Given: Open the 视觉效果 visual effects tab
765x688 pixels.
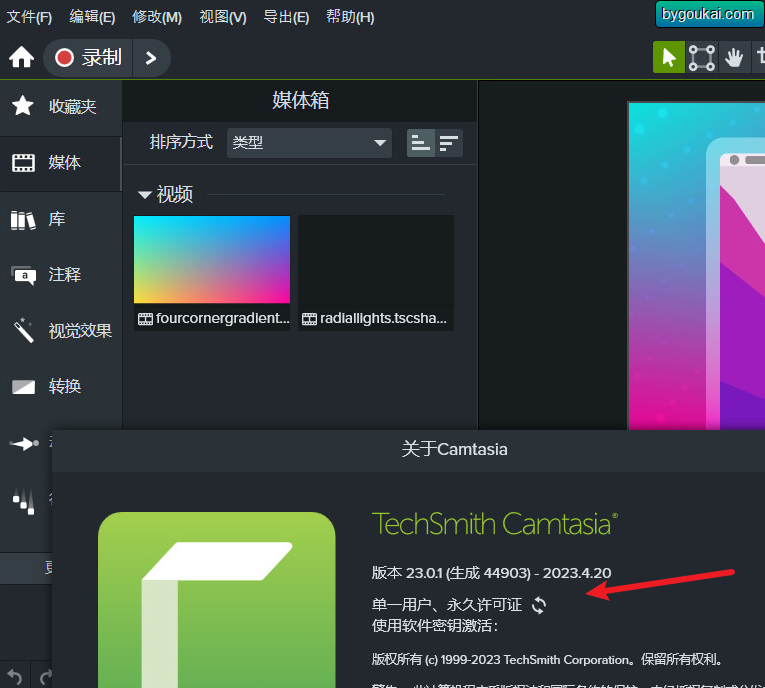Looking at the screenshot, I should [60, 331].
